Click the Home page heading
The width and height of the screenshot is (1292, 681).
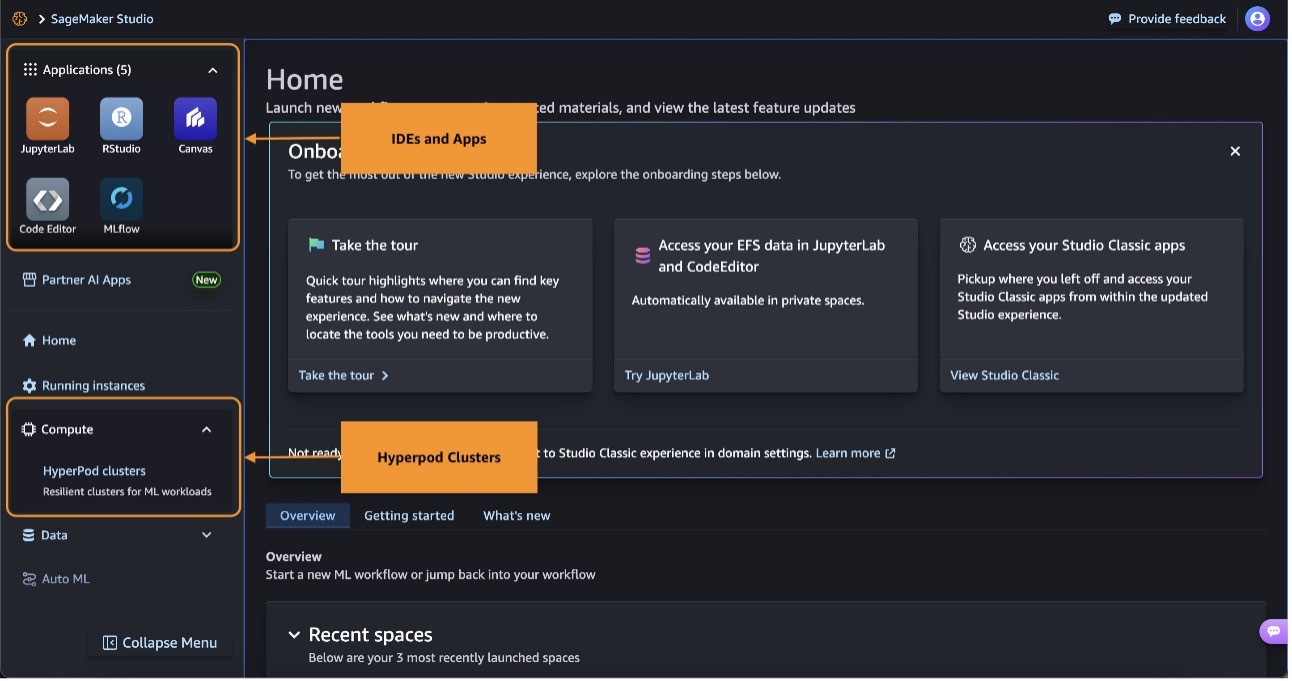point(304,80)
